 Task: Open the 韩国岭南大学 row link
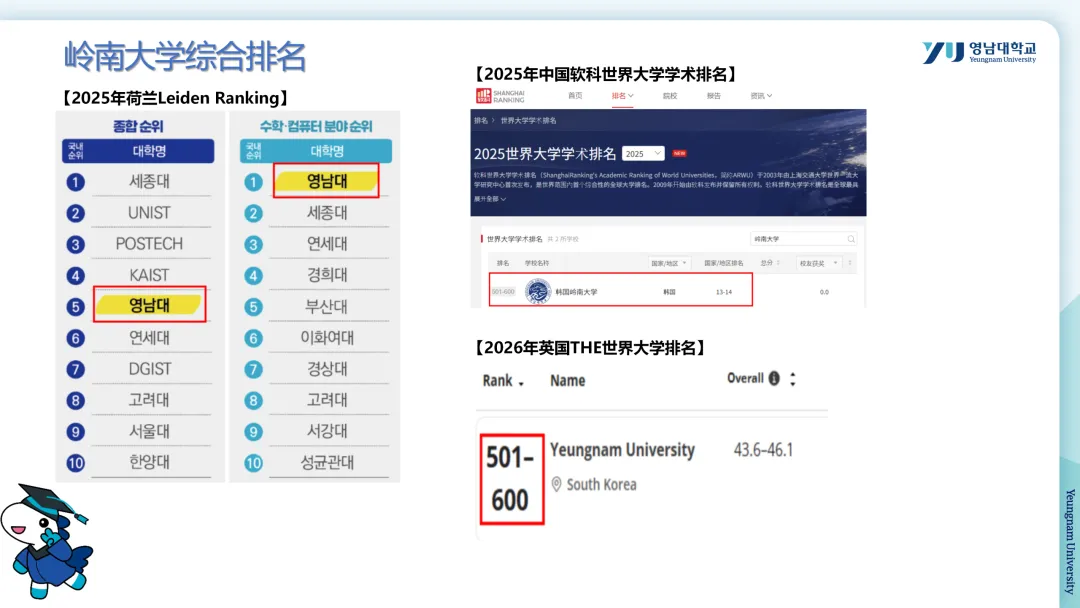577,292
